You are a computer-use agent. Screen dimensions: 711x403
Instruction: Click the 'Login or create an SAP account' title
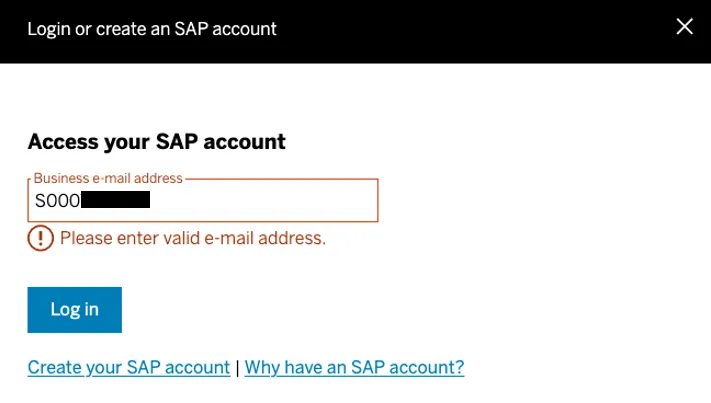point(152,28)
